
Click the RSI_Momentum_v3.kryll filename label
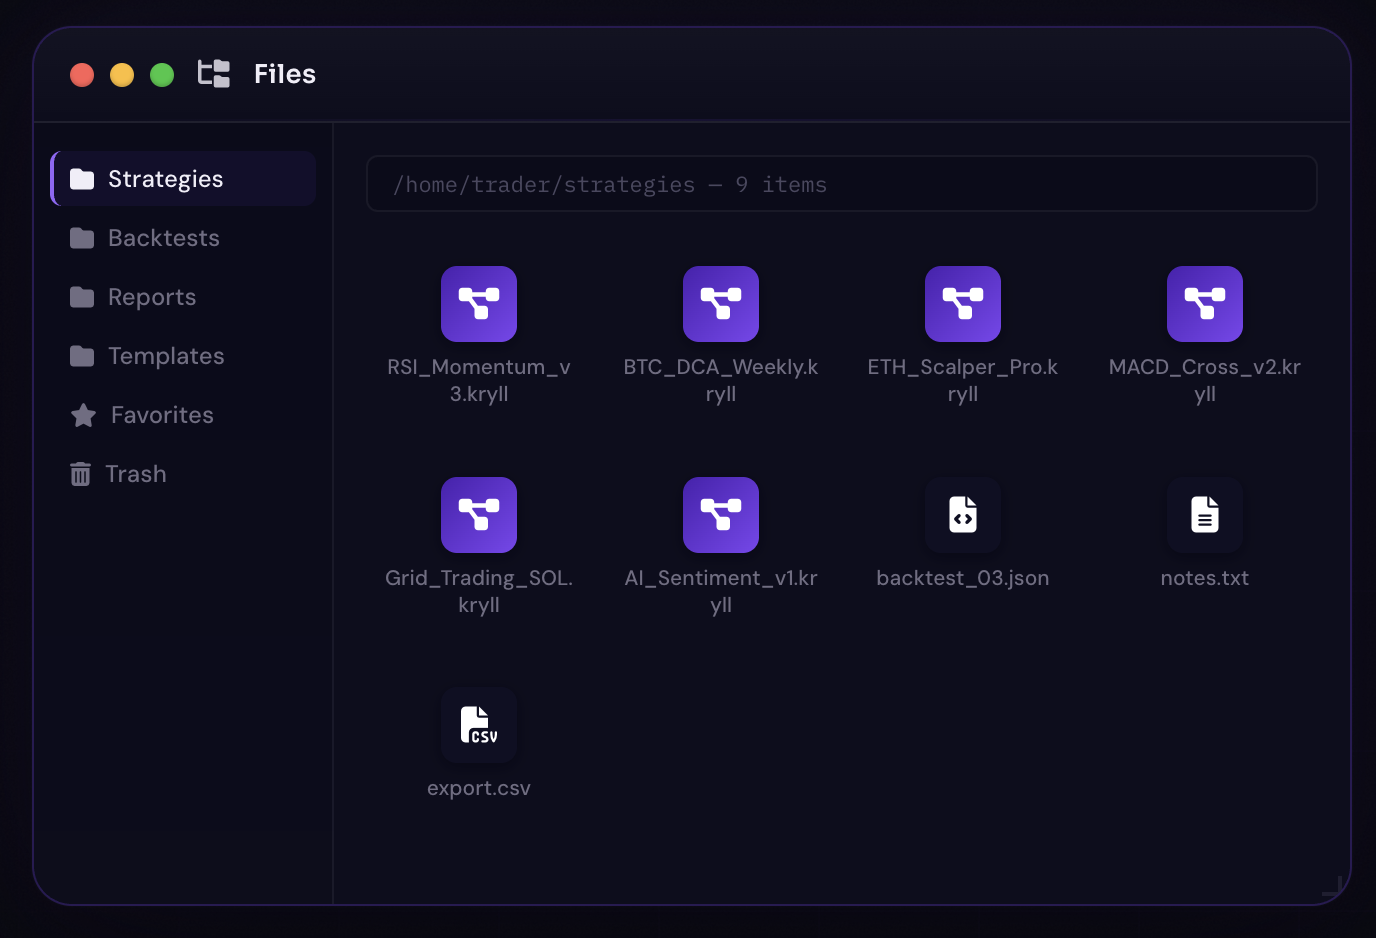(479, 380)
